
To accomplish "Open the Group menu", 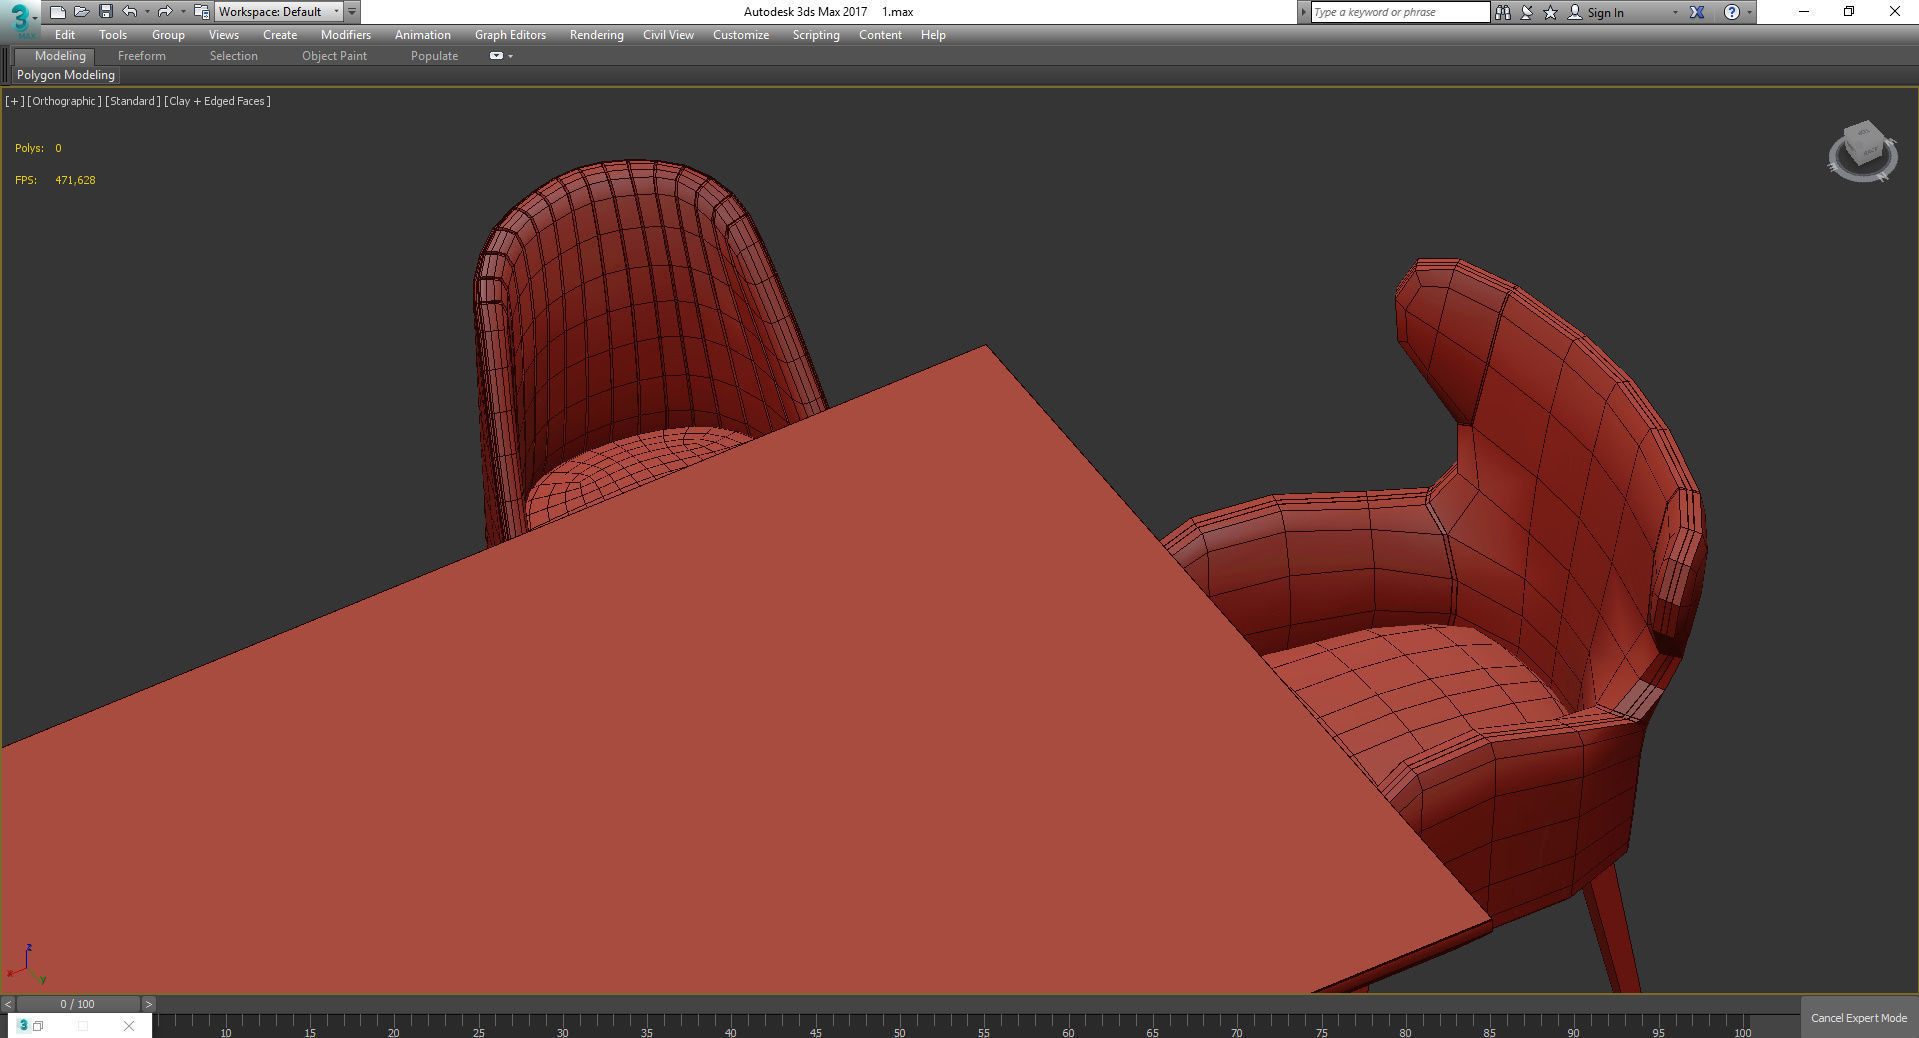I will pyautogui.click(x=168, y=35).
